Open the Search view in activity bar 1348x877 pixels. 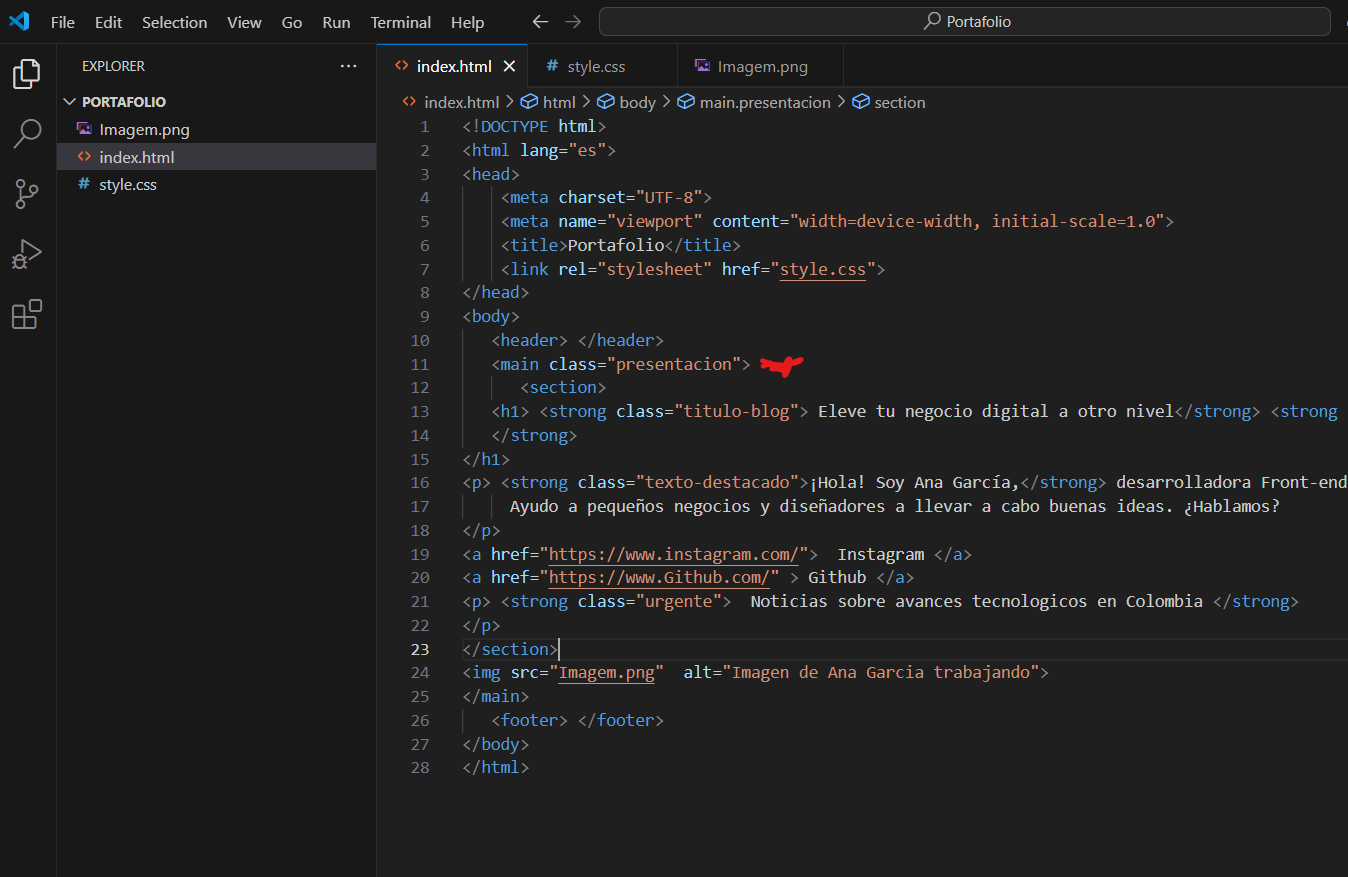pos(27,133)
